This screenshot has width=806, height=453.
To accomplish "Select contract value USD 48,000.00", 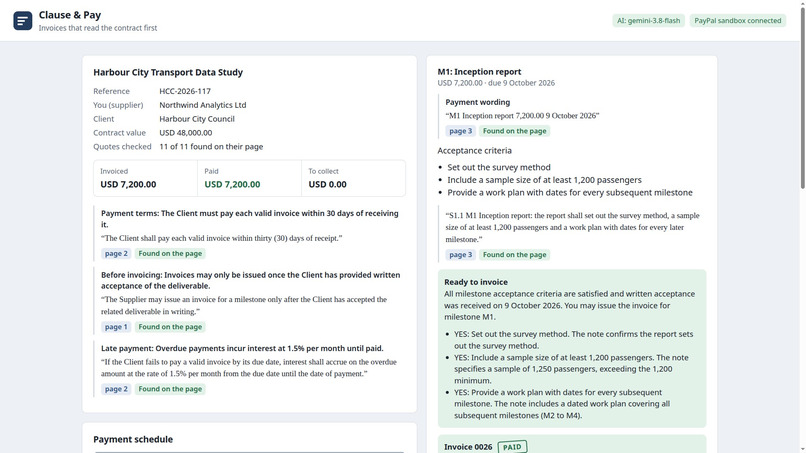I will pyautogui.click(x=186, y=133).
